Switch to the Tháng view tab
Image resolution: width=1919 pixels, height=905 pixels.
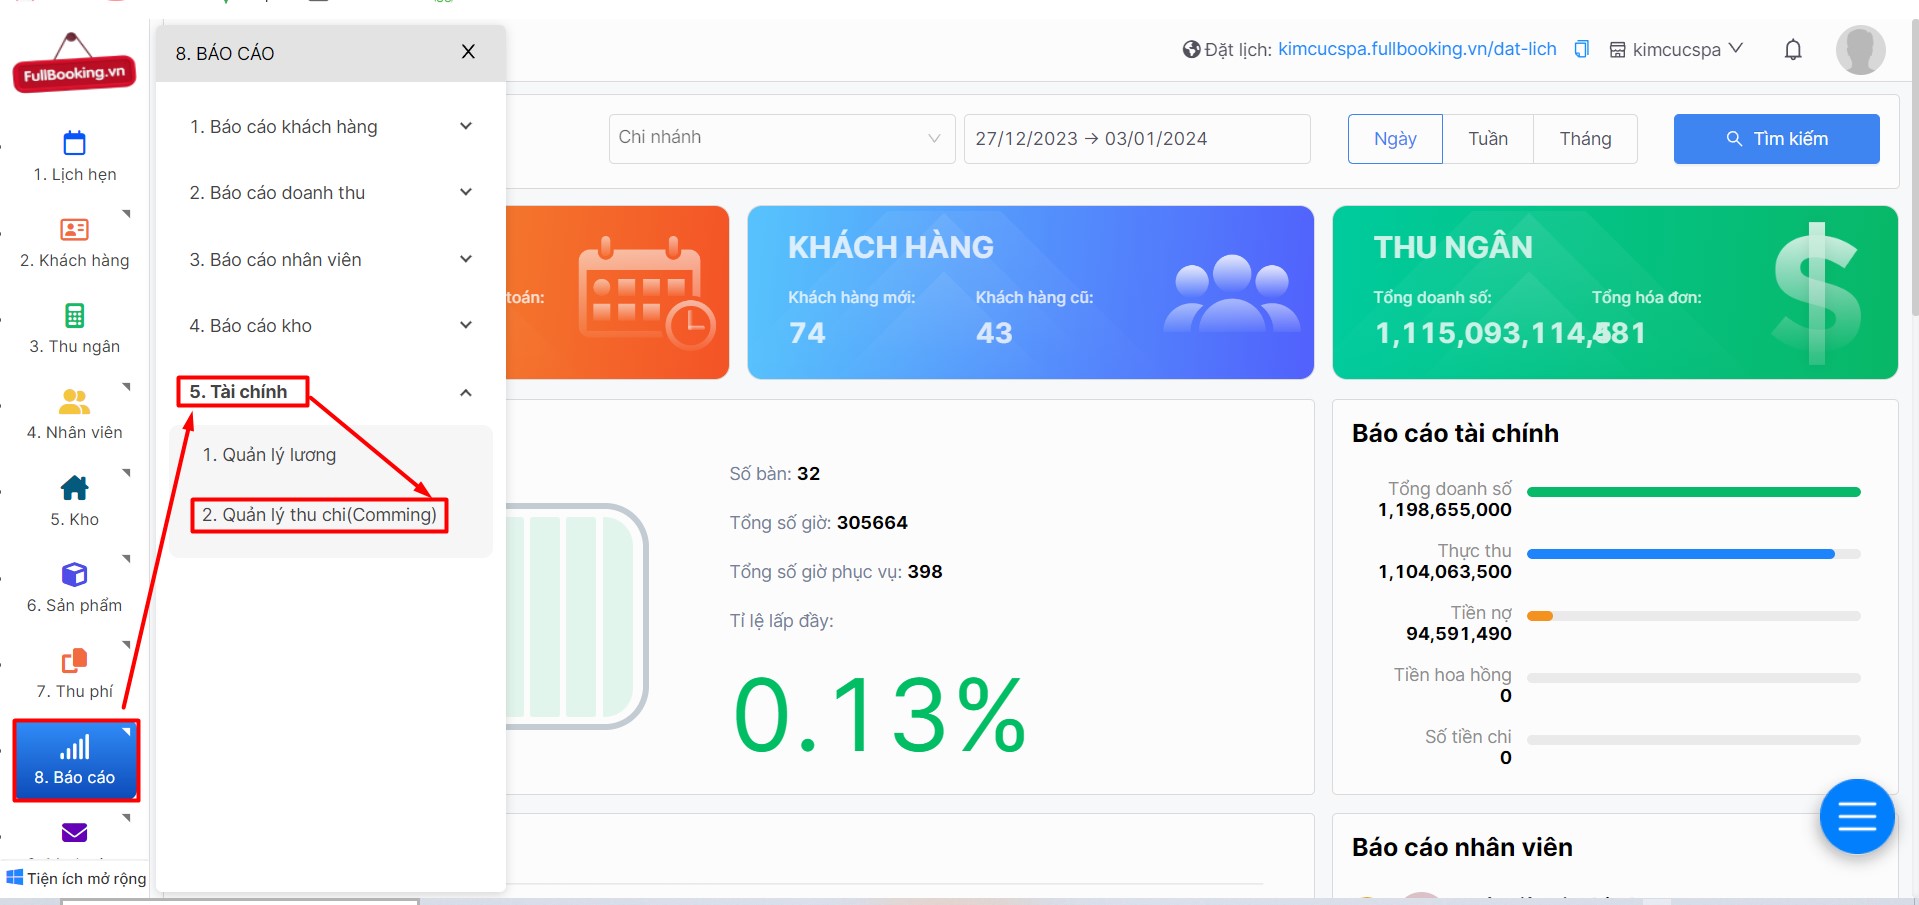[1585, 139]
